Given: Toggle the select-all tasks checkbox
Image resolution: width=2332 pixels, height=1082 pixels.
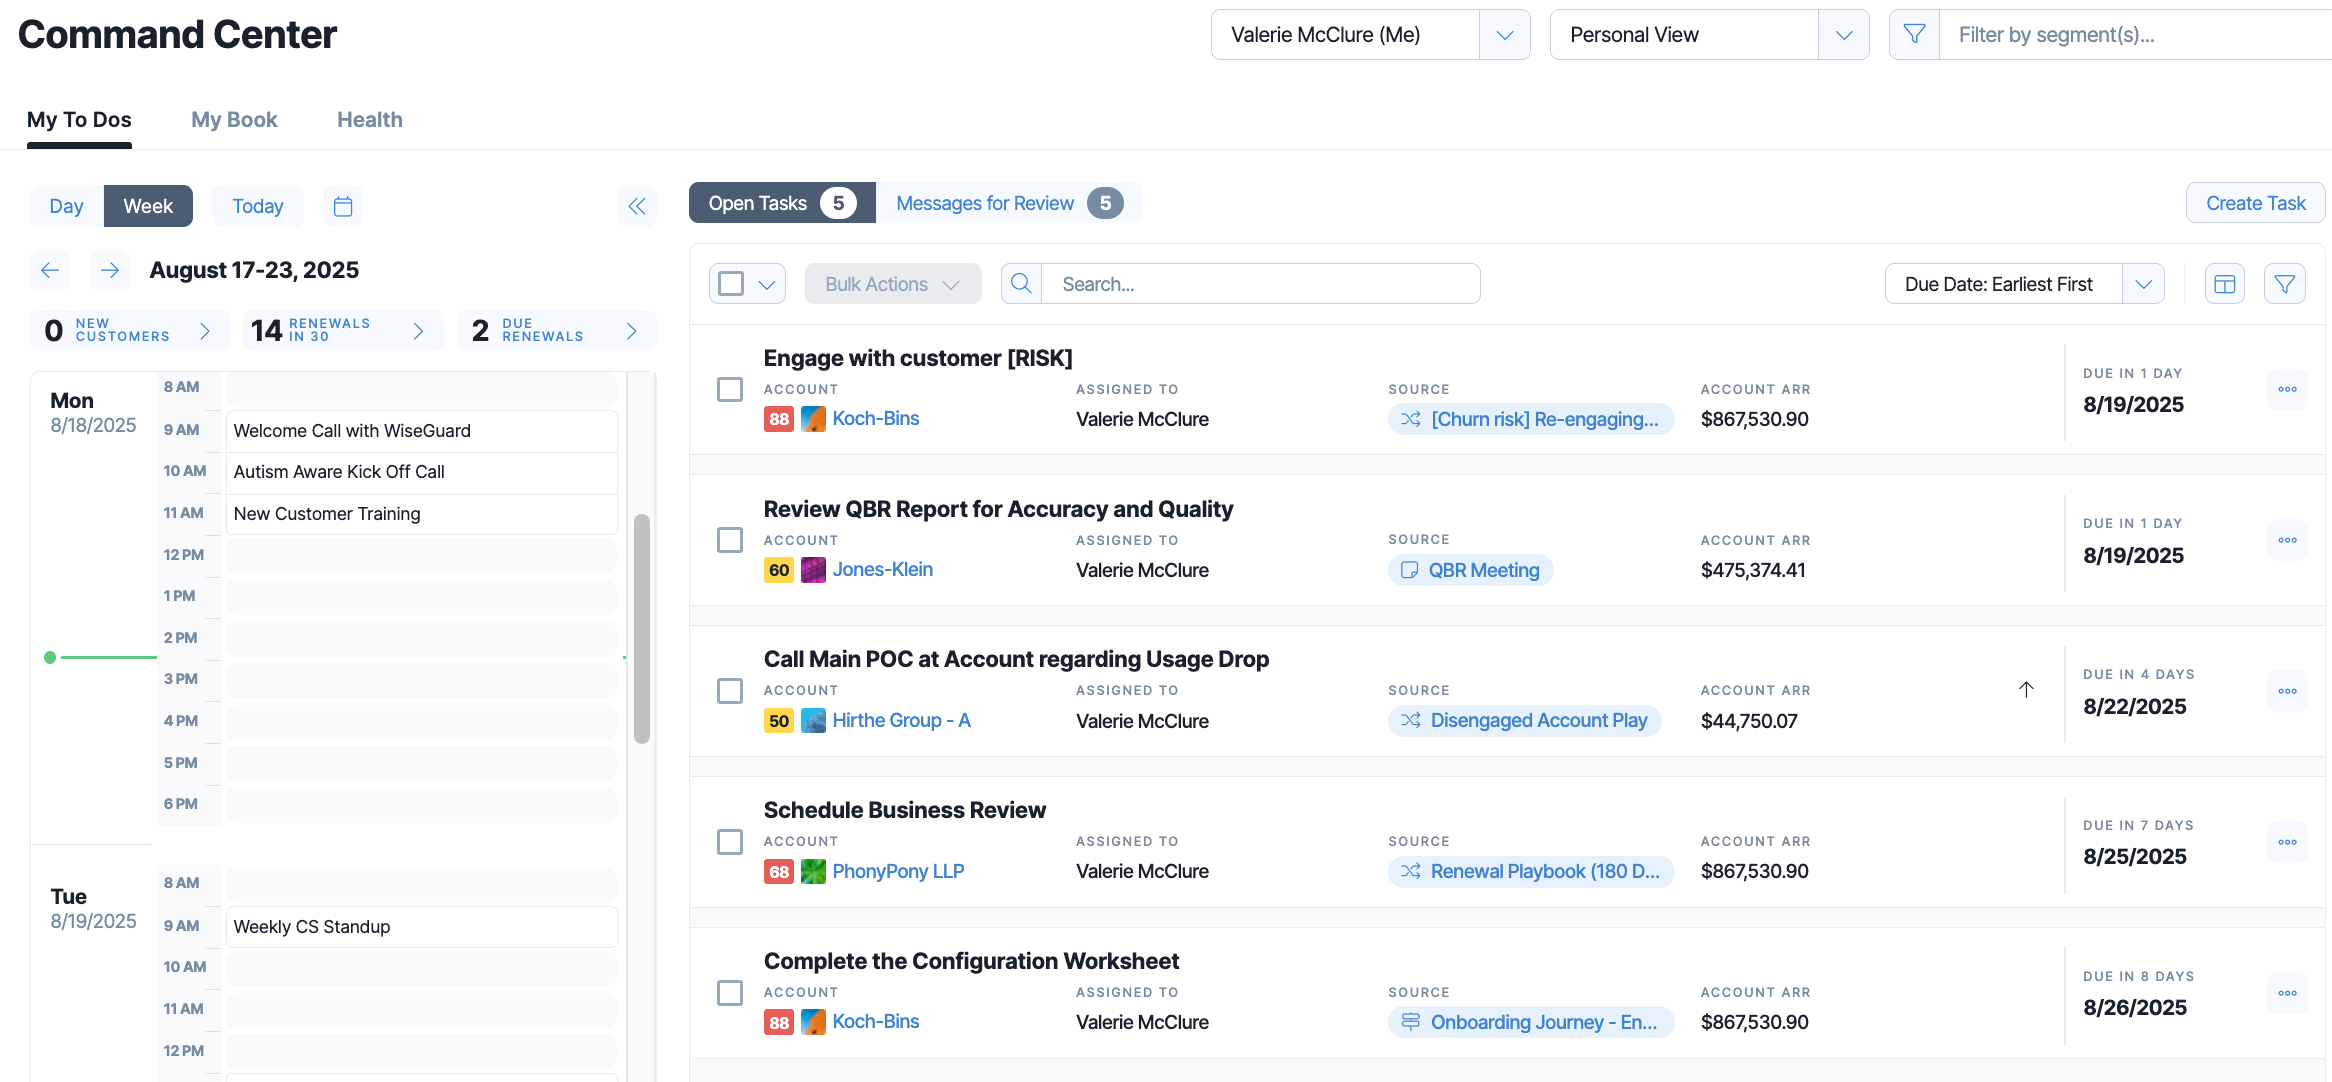Looking at the screenshot, I should click(x=732, y=284).
